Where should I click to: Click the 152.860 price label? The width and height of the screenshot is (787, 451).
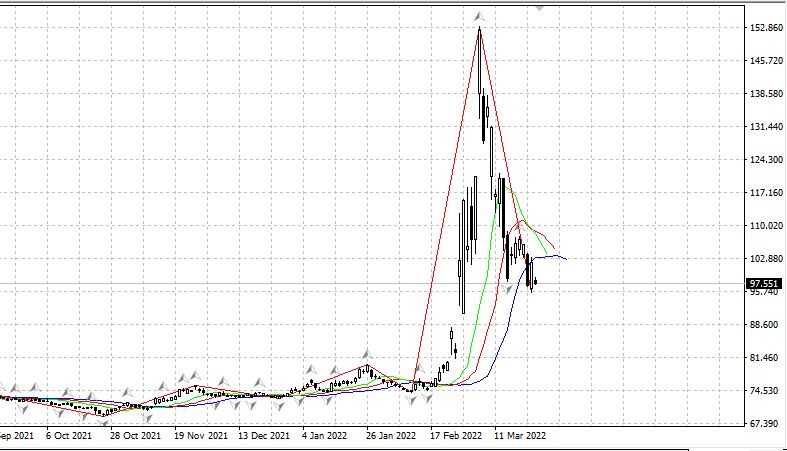[x=766, y=28]
